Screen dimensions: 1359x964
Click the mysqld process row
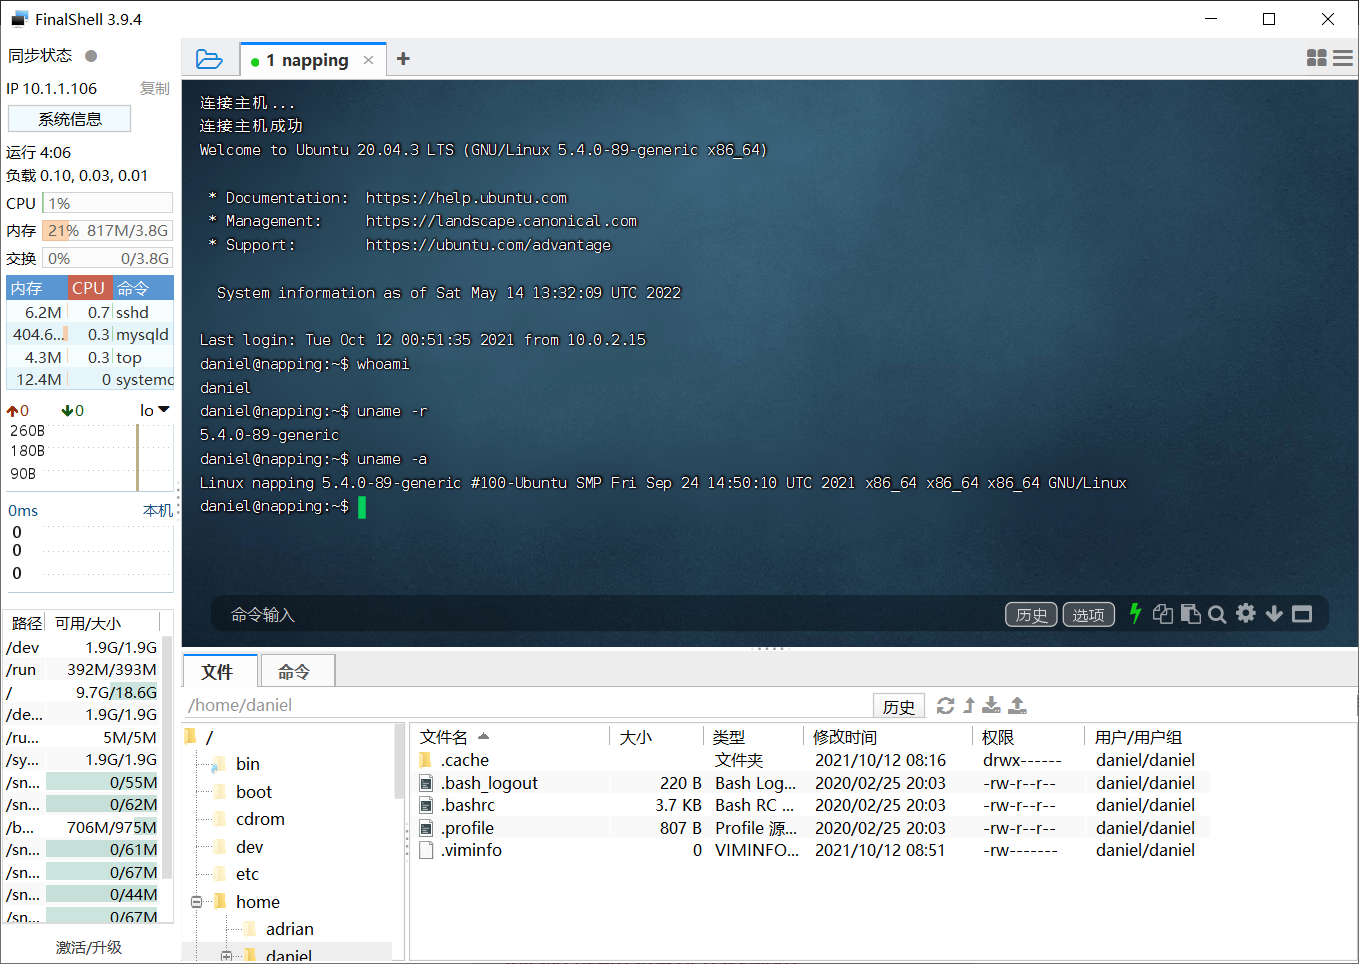pos(90,335)
